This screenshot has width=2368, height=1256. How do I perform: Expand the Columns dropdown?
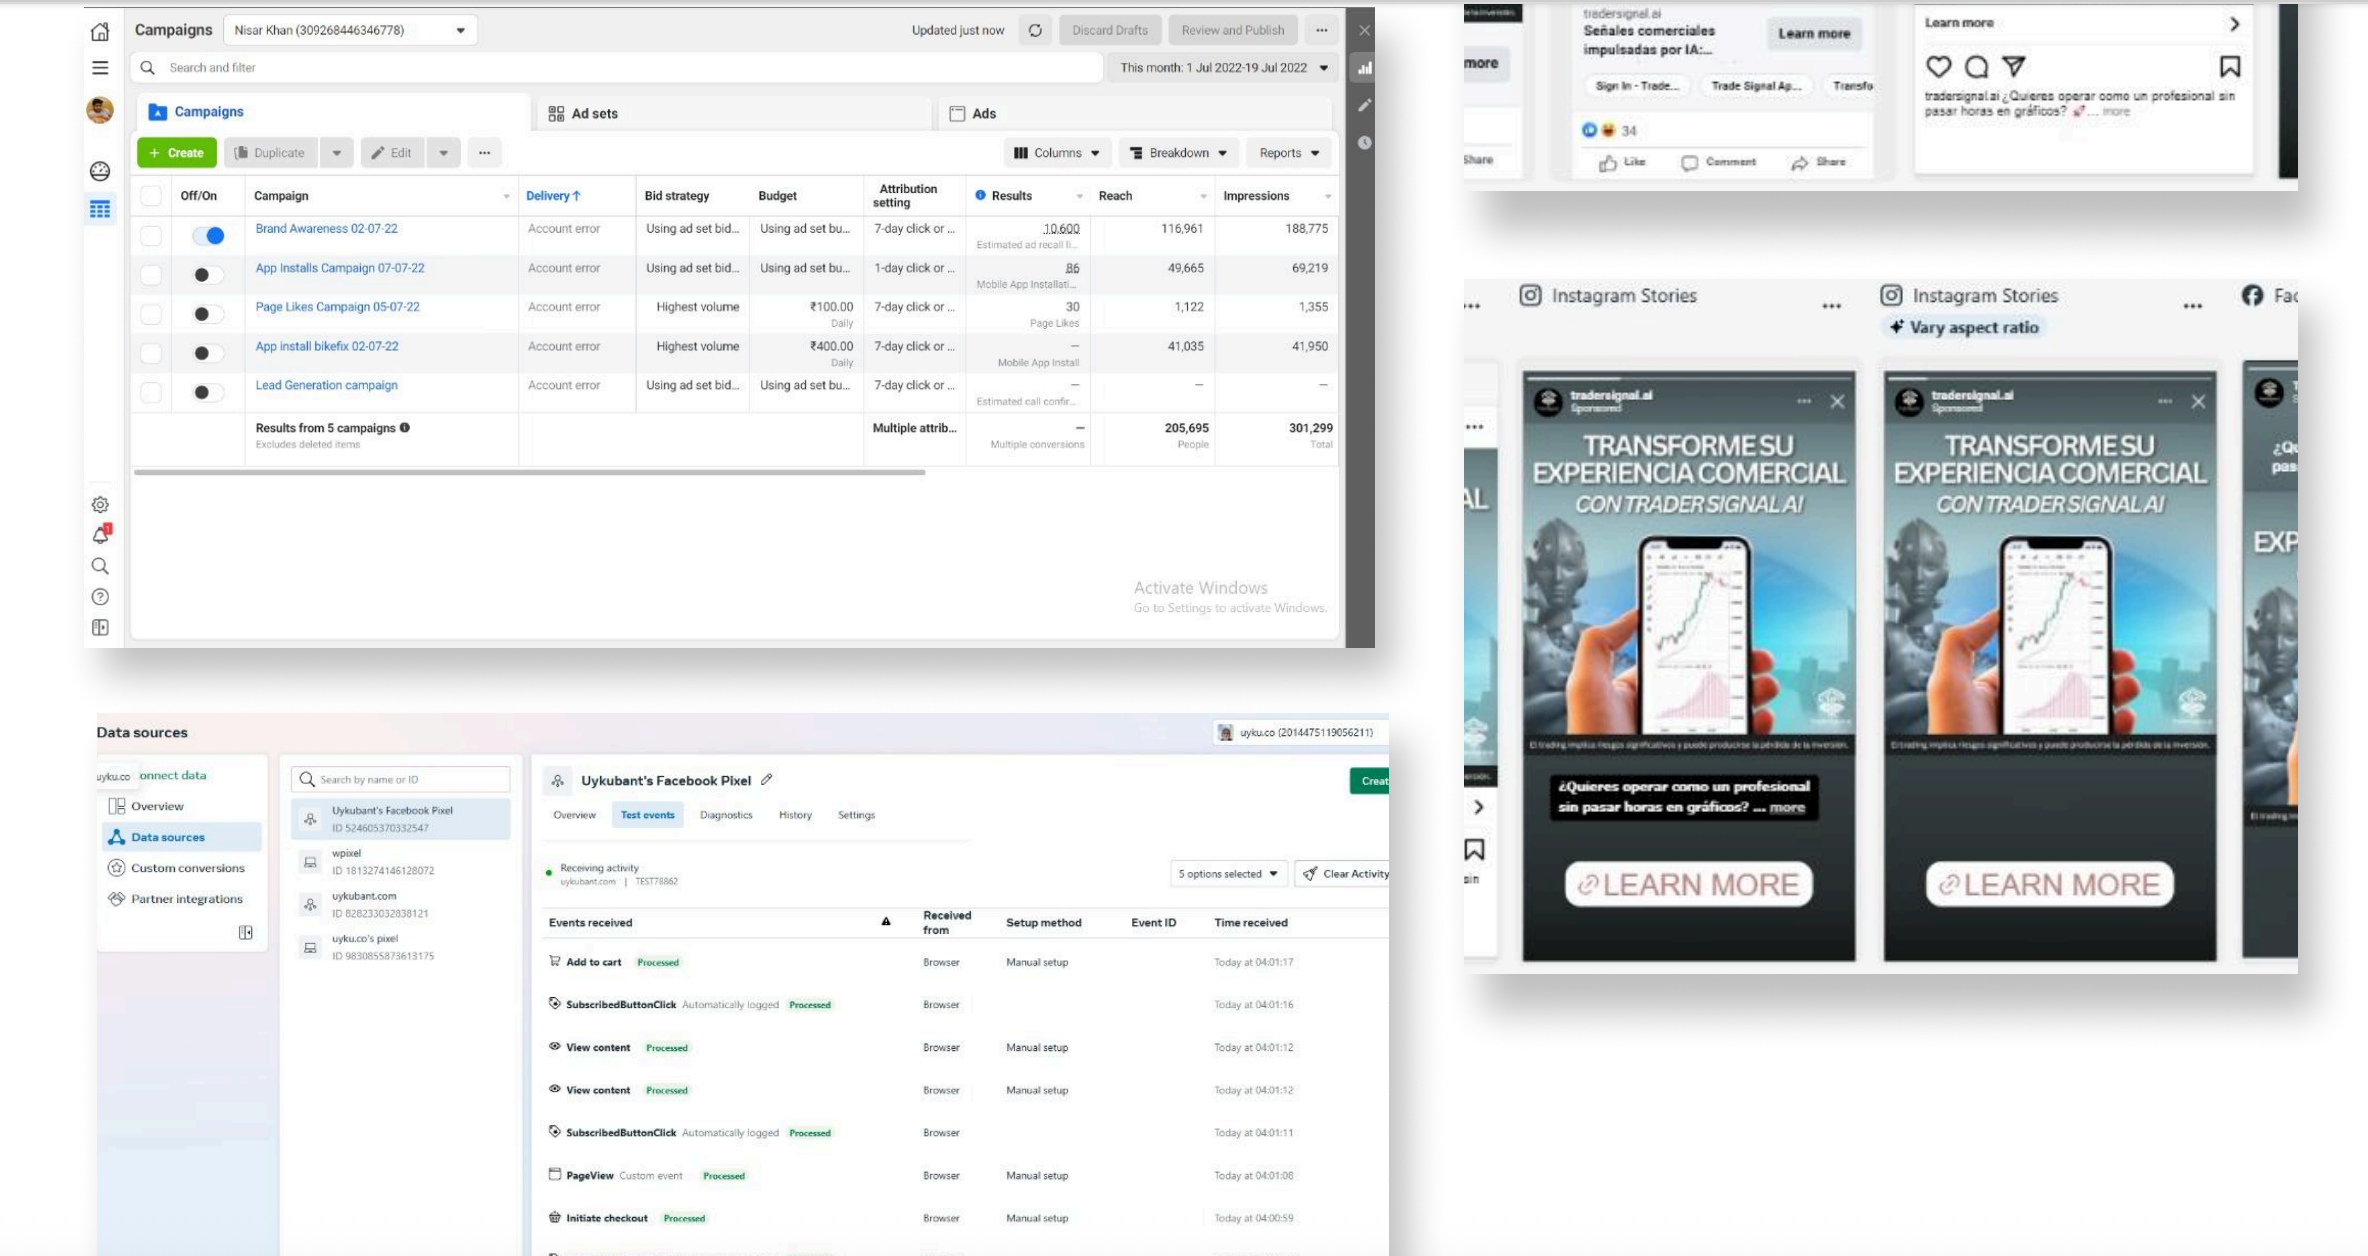(1057, 153)
